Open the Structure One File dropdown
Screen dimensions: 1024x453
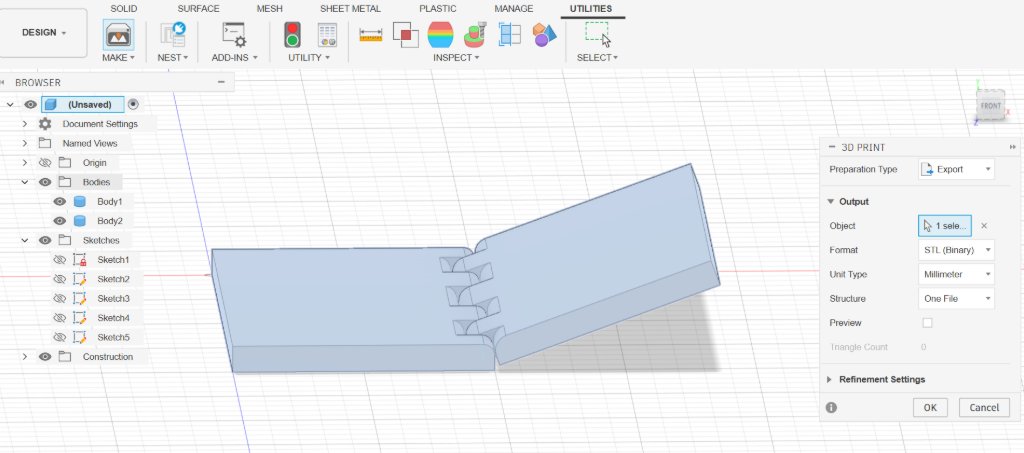[956, 298]
